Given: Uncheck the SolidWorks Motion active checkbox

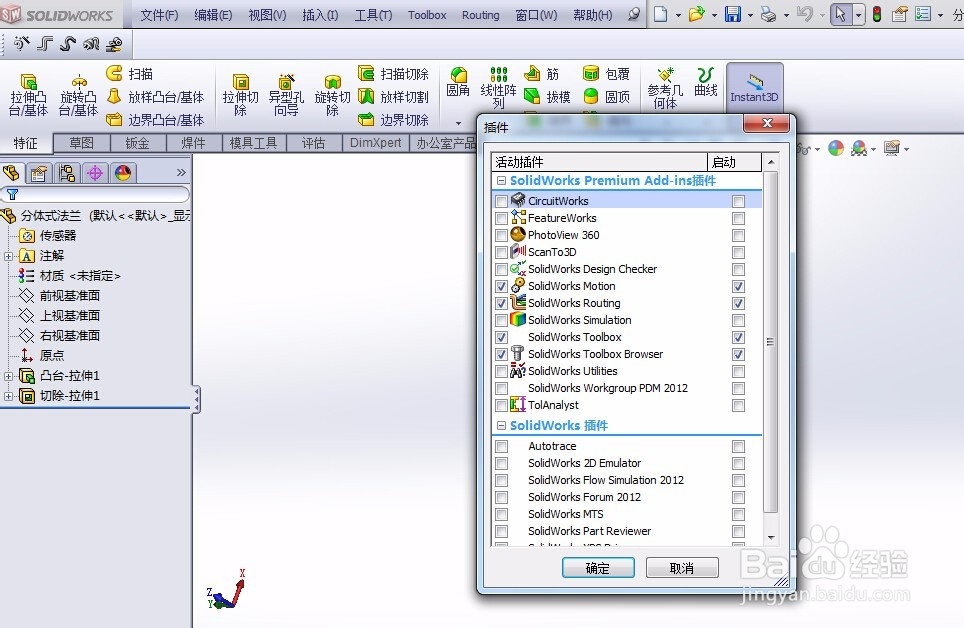Looking at the screenshot, I should [x=502, y=287].
